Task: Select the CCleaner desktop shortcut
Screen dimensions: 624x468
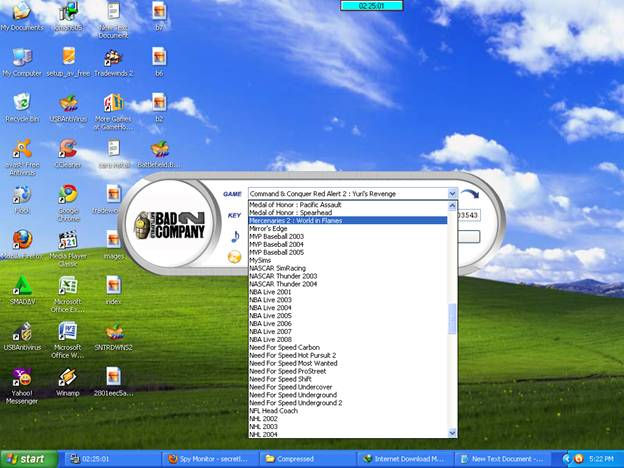Action: click(68, 153)
